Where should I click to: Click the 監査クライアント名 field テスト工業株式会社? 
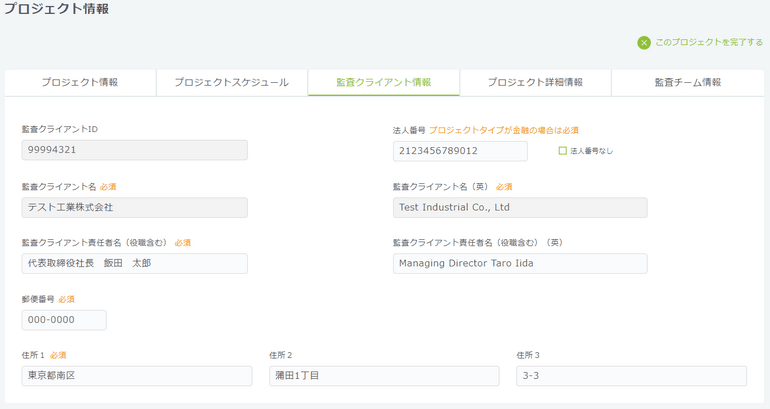coord(134,207)
